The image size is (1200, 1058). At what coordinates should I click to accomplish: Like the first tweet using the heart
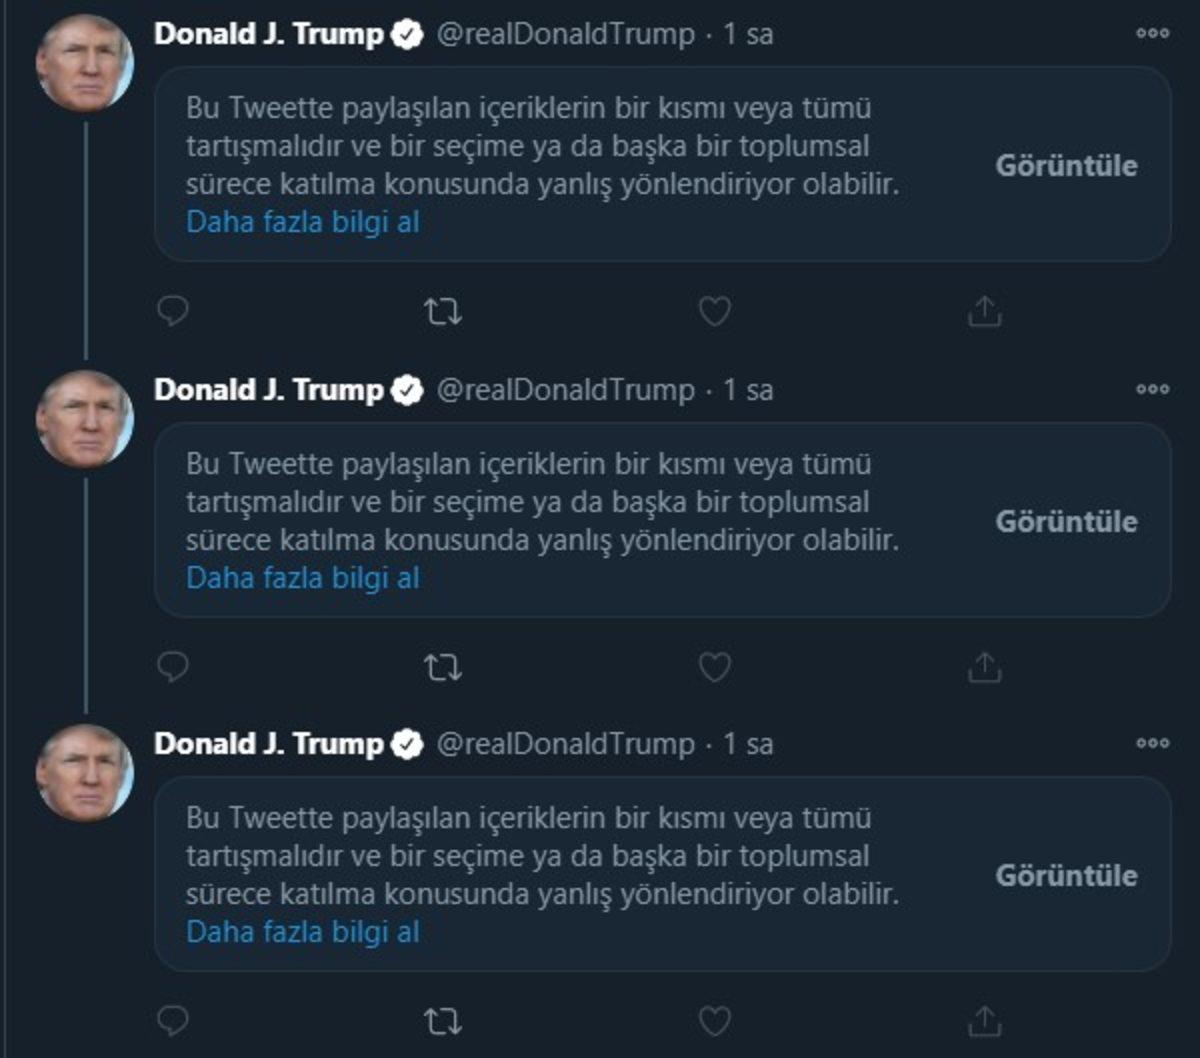(714, 311)
